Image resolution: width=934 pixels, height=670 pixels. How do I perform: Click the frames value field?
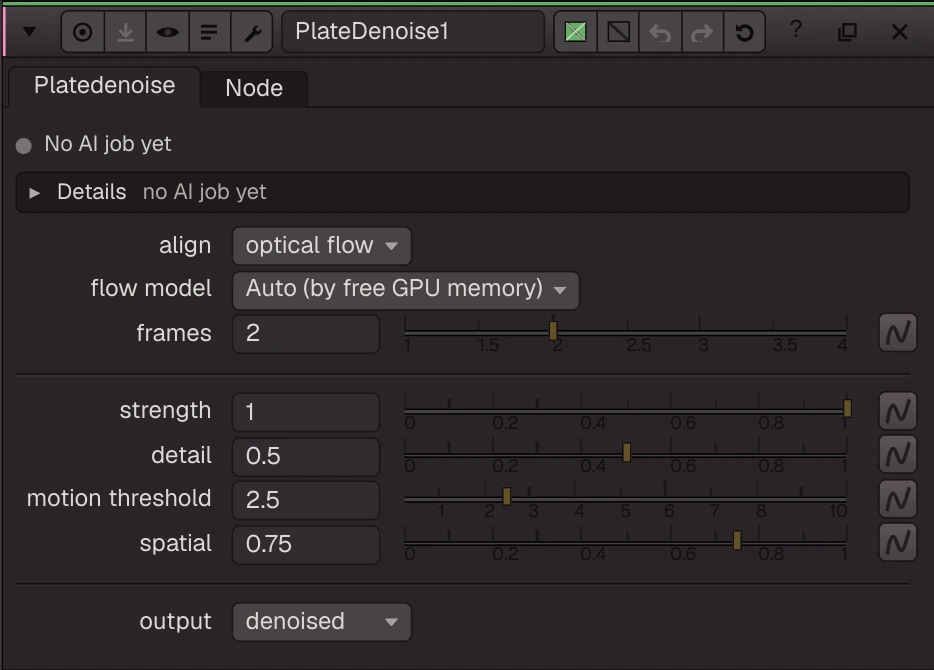(306, 334)
